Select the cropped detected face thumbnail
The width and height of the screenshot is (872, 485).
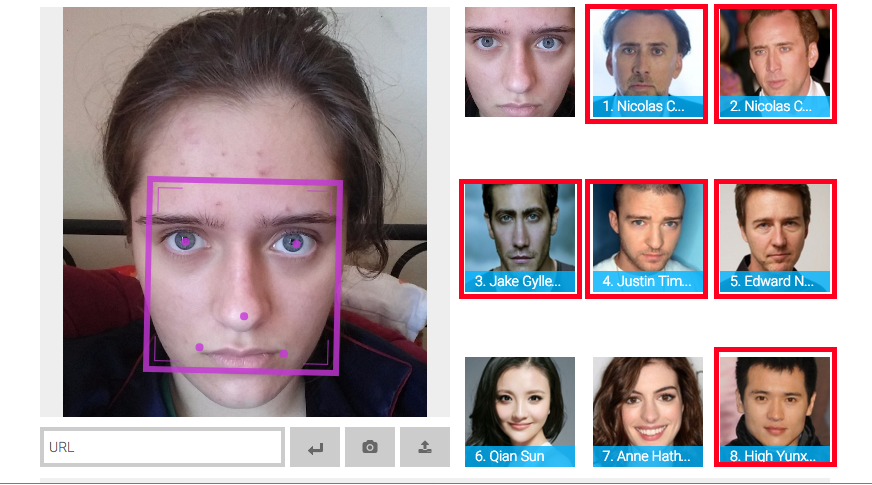point(519,62)
